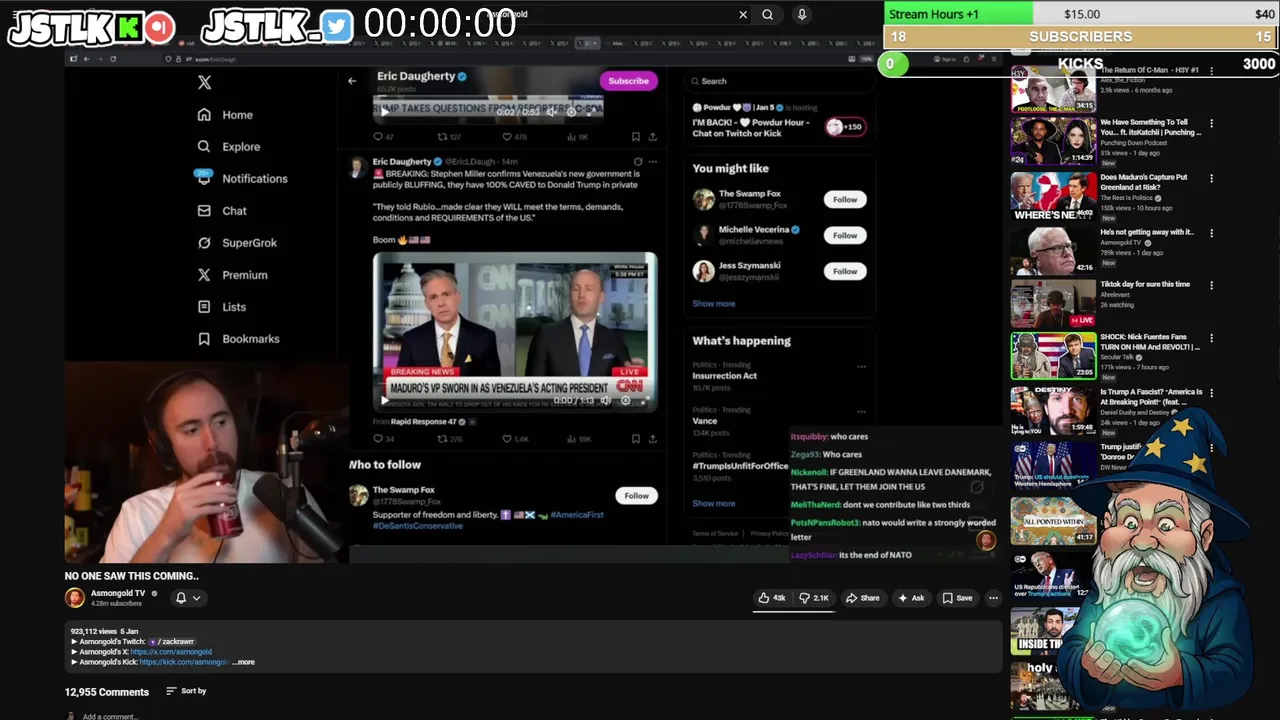1280x720 pixels.
Task: Click the Explore magnifier icon
Action: 204,147
